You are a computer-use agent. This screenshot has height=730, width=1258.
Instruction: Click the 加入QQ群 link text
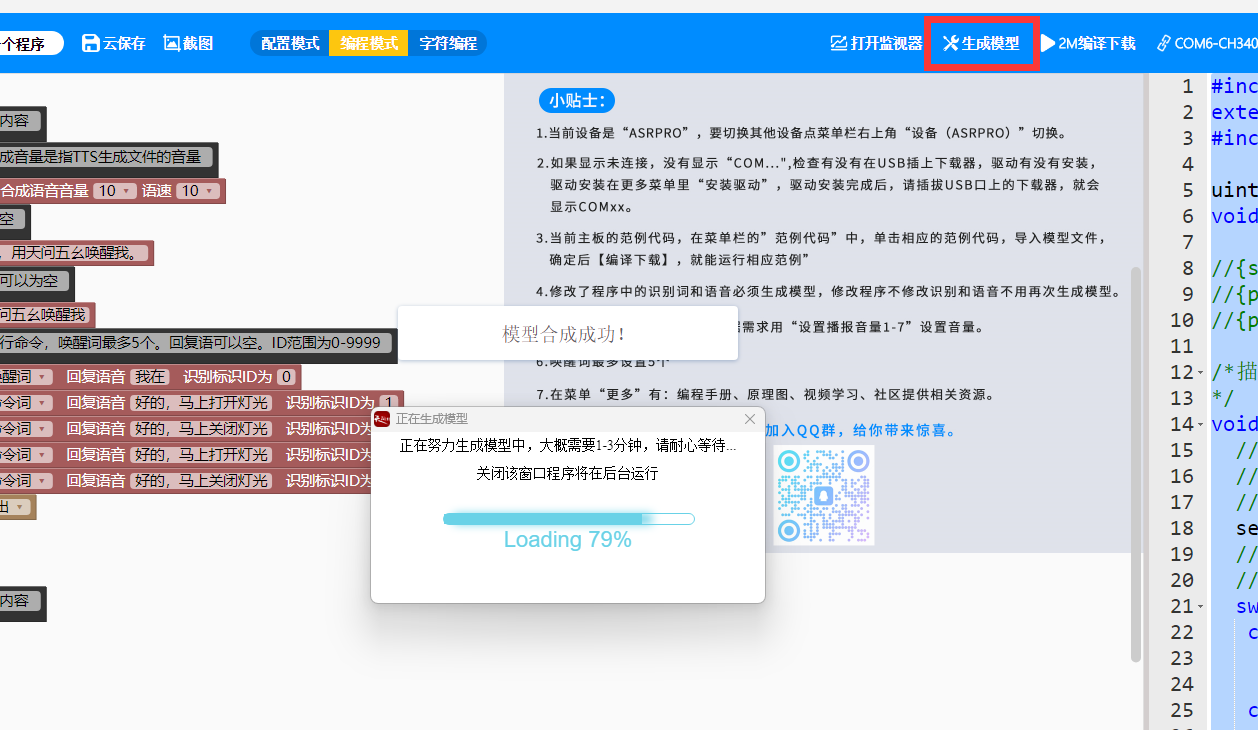click(x=860, y=430)
